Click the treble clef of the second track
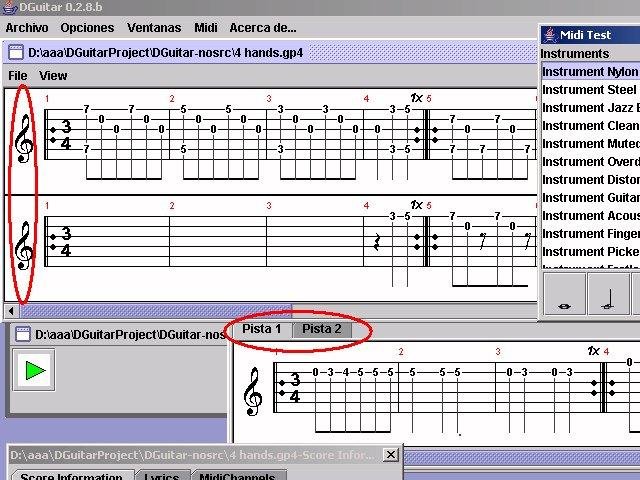Screen dimensions: 640x480 (x=23, y=246)
